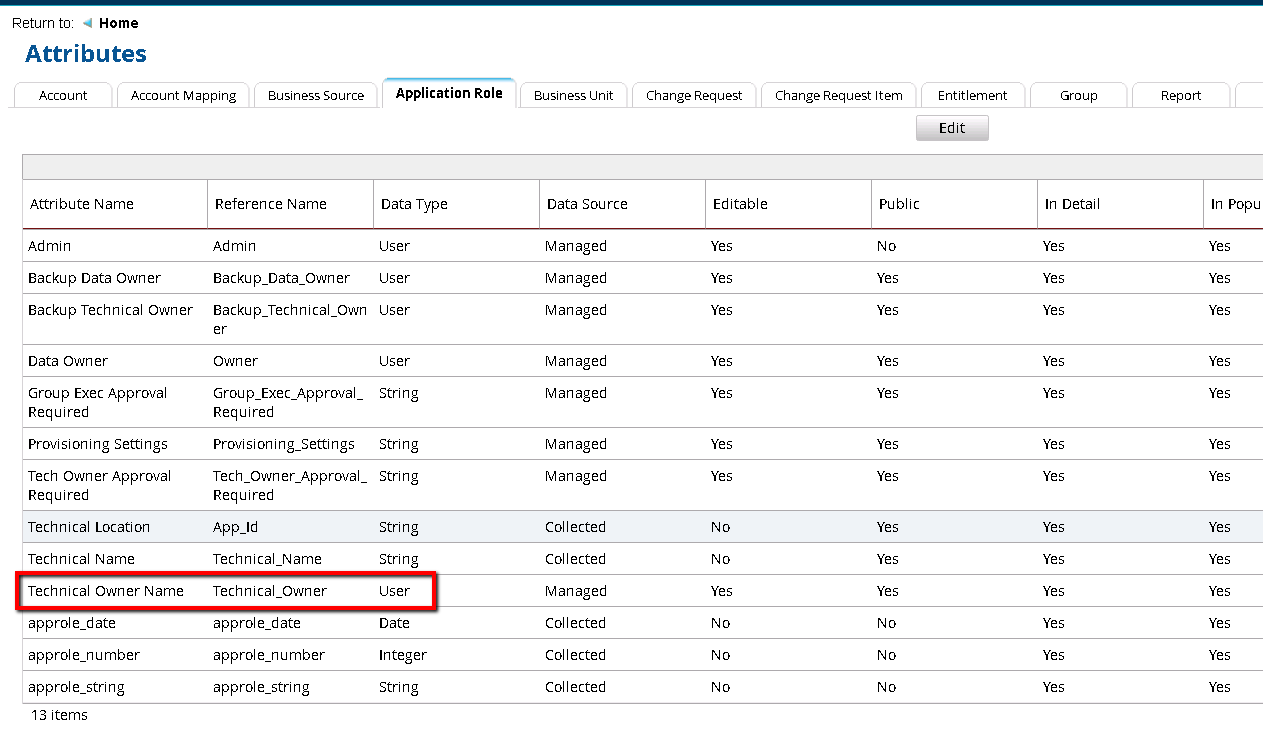Select the Business Source tab
Screen dimensions: 1263x742
coord(316,96)
